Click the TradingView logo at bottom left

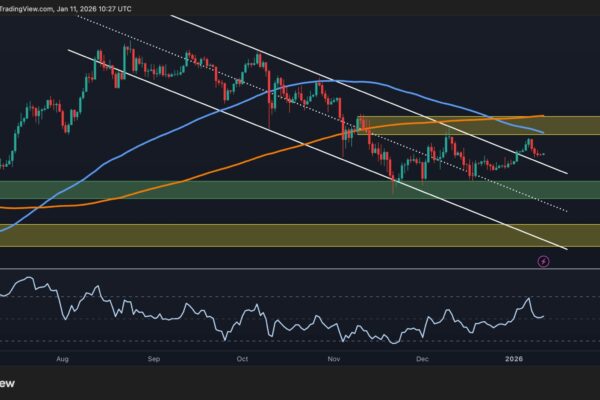(10, 382)
